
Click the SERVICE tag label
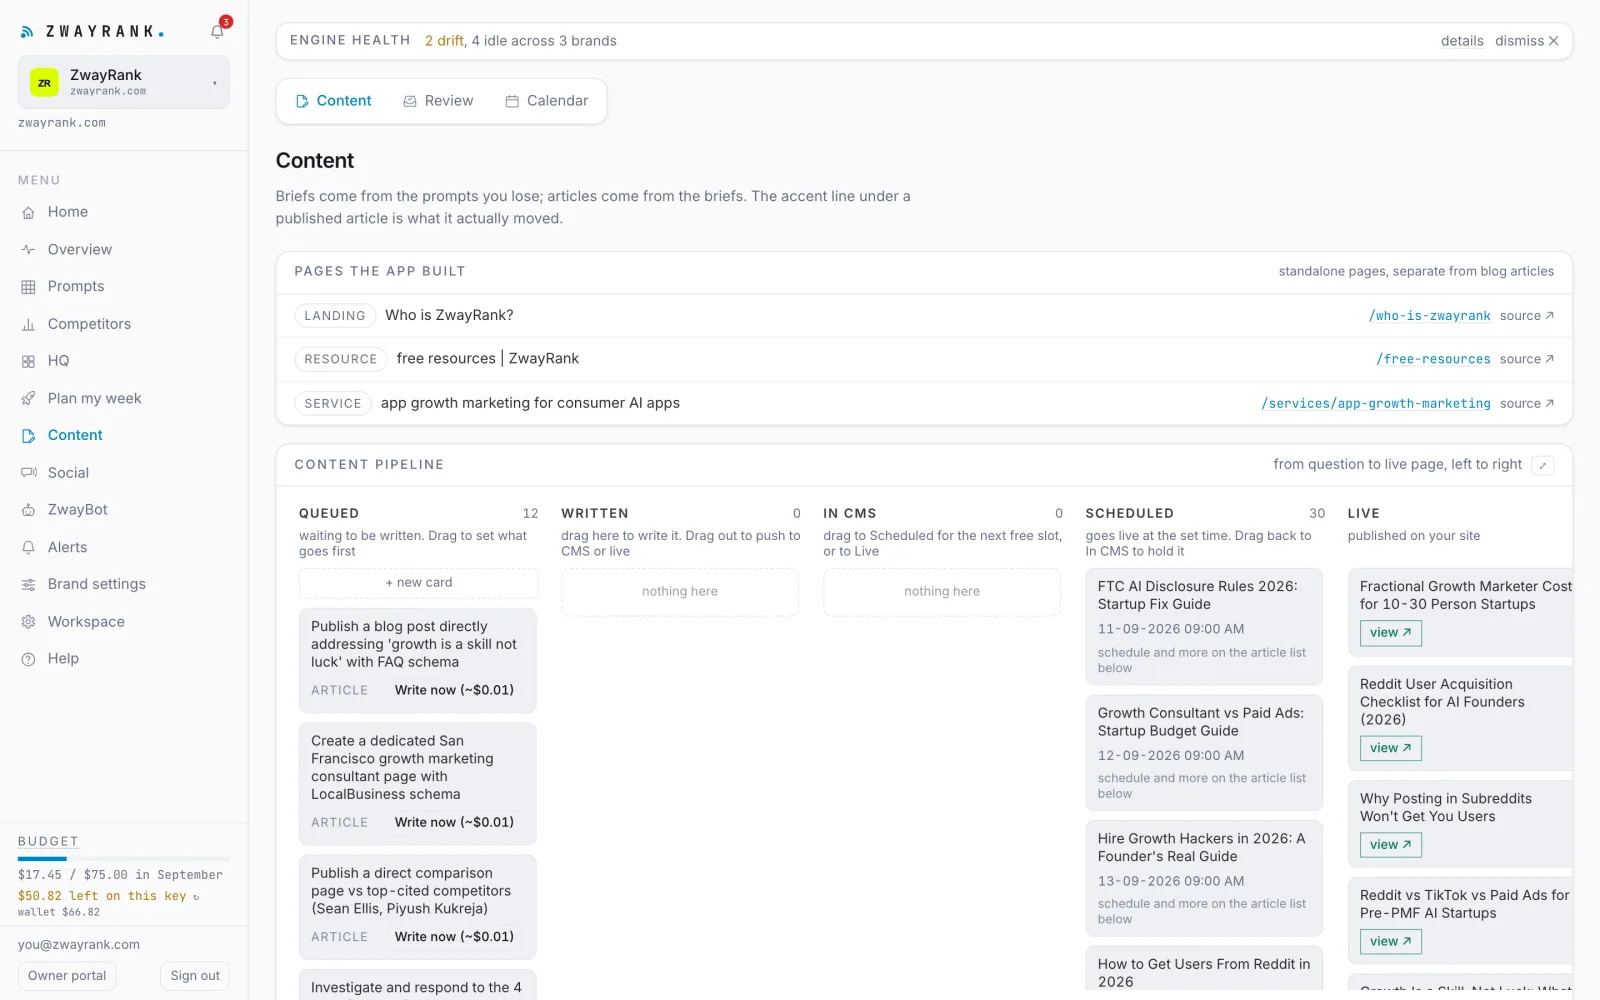pyautogui.click(x=333, y=404)
